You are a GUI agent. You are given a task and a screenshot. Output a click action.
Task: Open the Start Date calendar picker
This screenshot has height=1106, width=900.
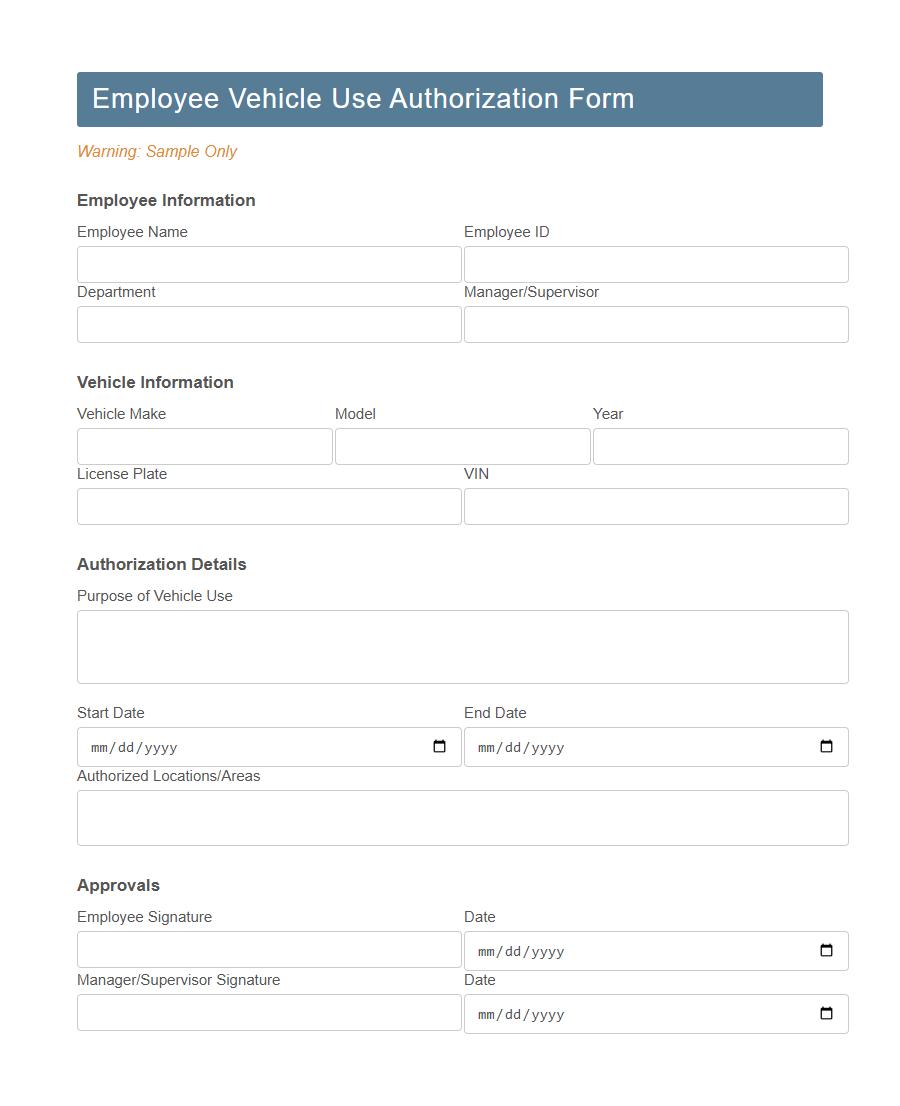coord(438,746)
